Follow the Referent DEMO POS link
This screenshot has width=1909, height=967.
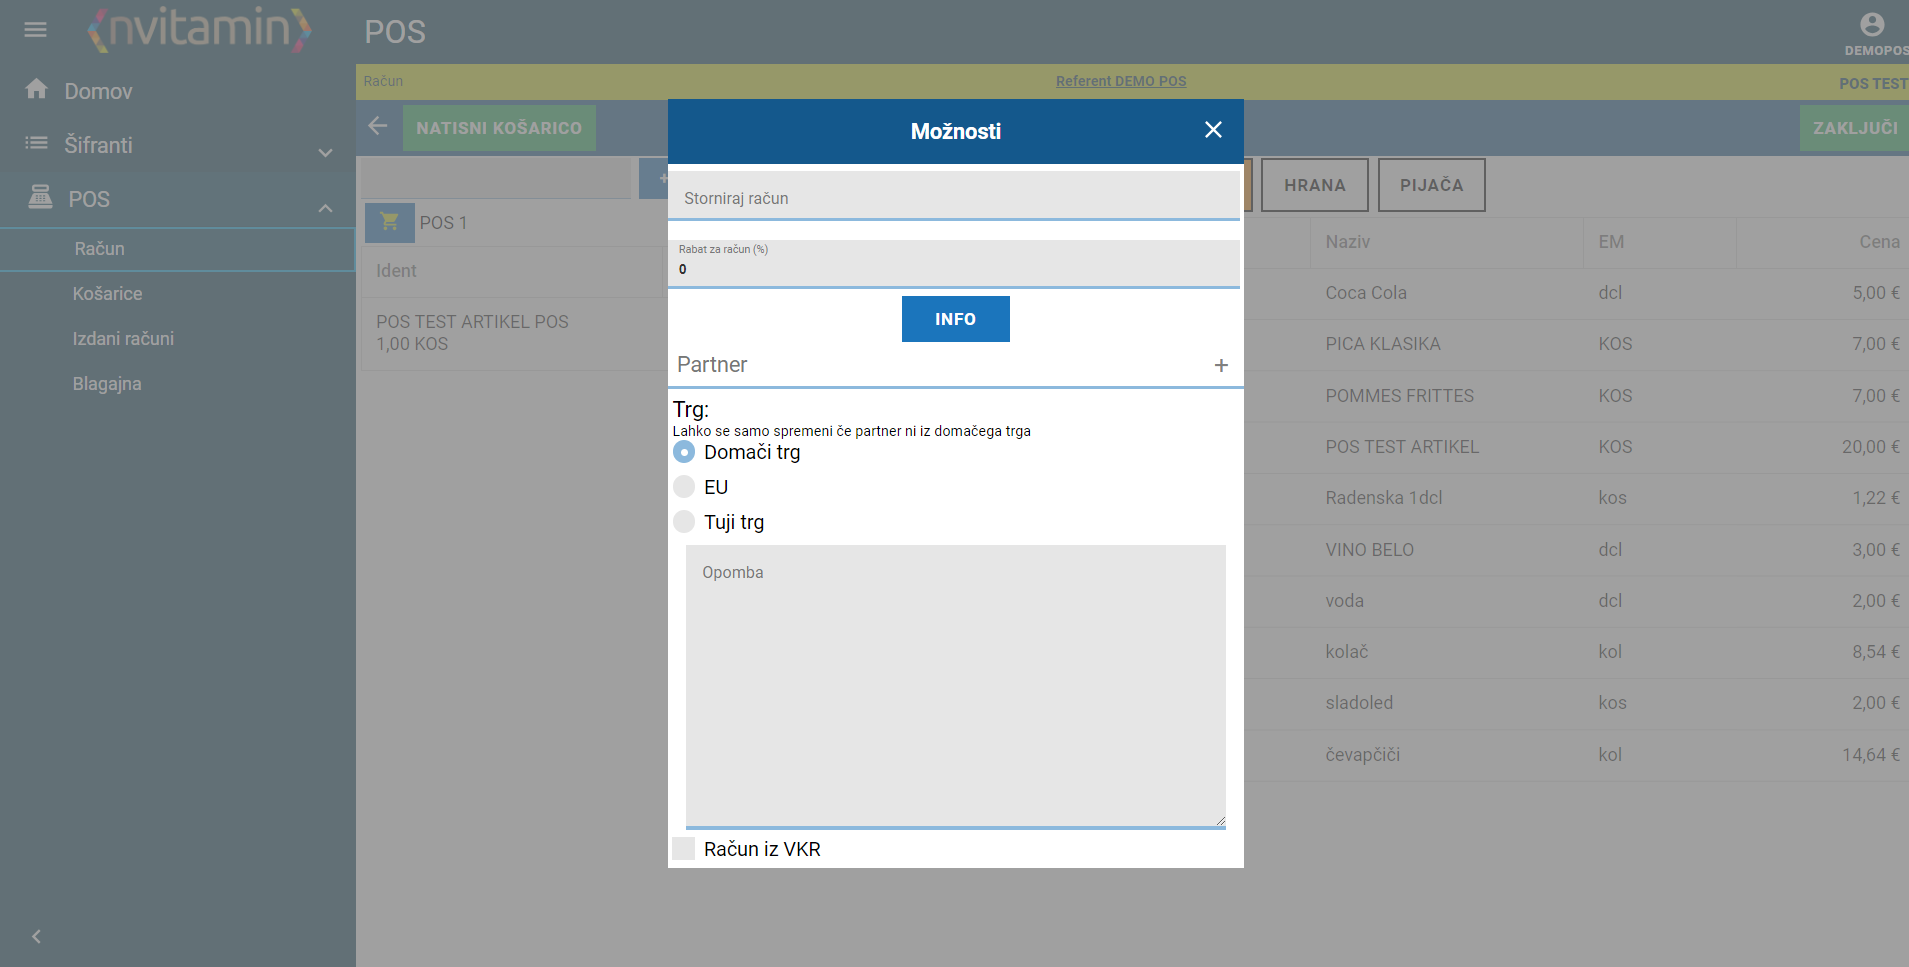pos(1121,81)
